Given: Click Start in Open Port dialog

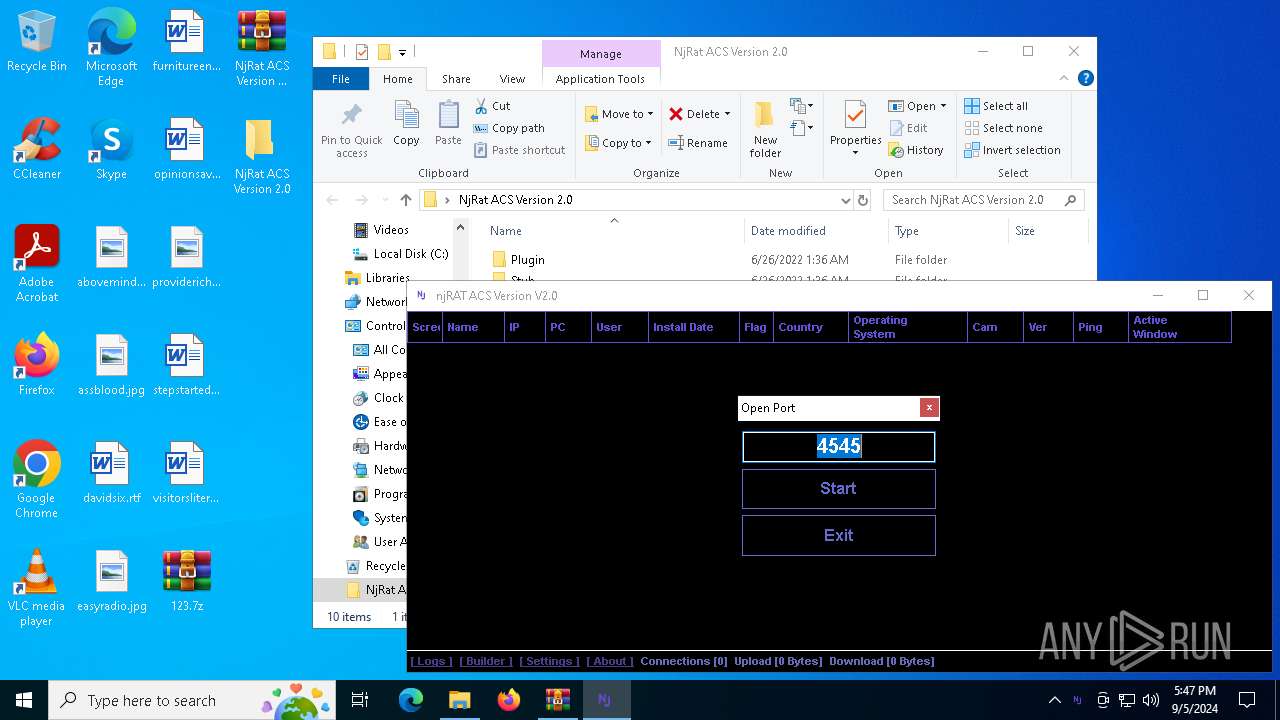Looking at the screenshot, I should [838, 489].
